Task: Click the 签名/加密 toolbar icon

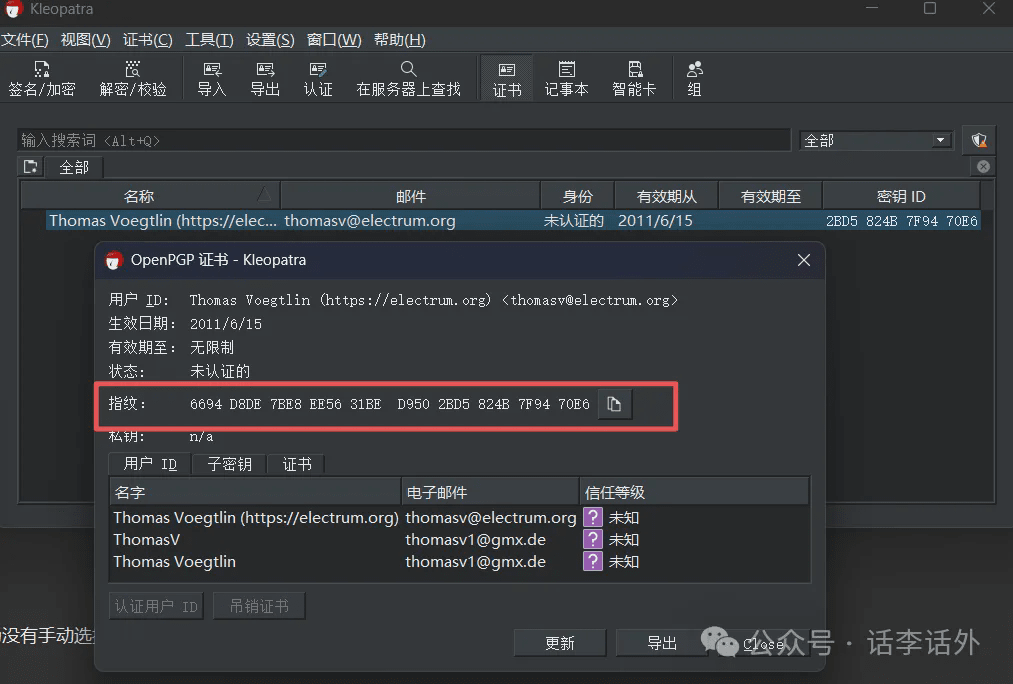Action: pos(41,78)
